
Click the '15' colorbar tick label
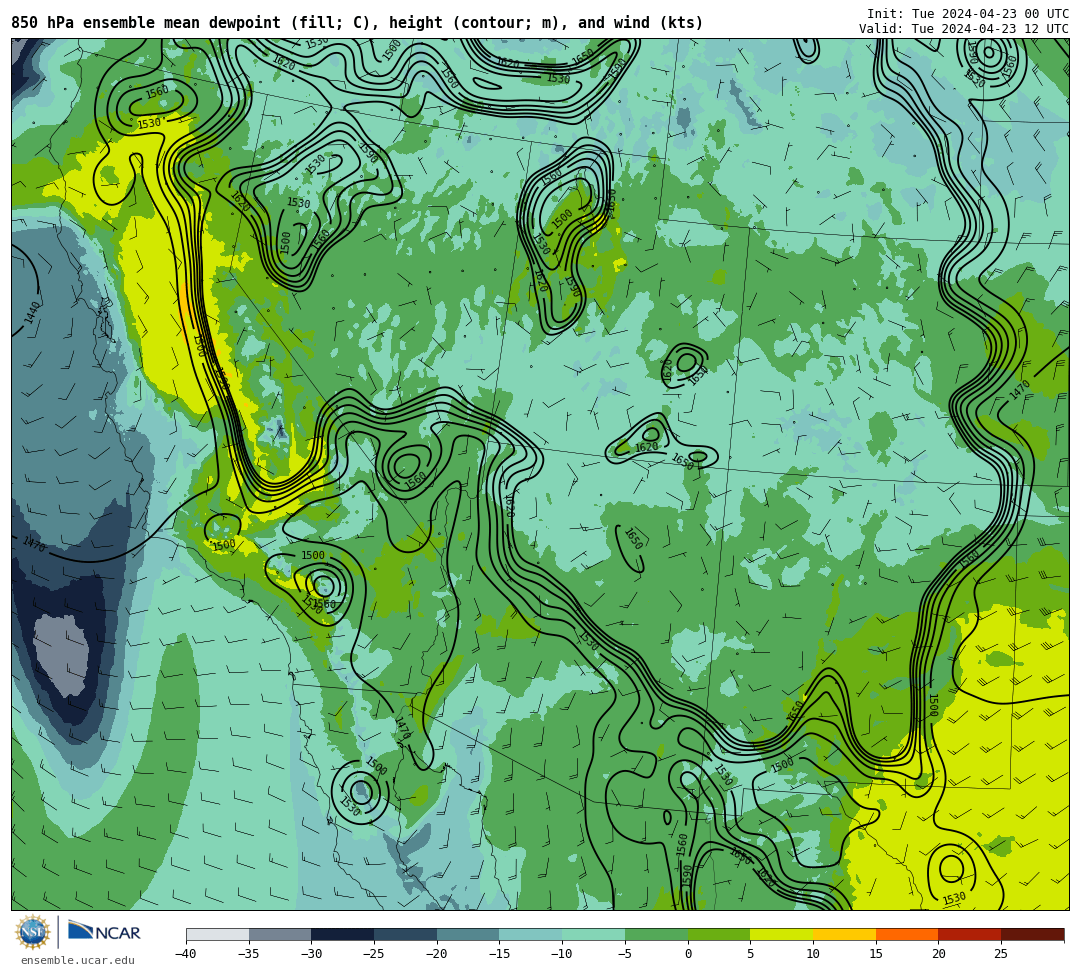coord(876,954)
